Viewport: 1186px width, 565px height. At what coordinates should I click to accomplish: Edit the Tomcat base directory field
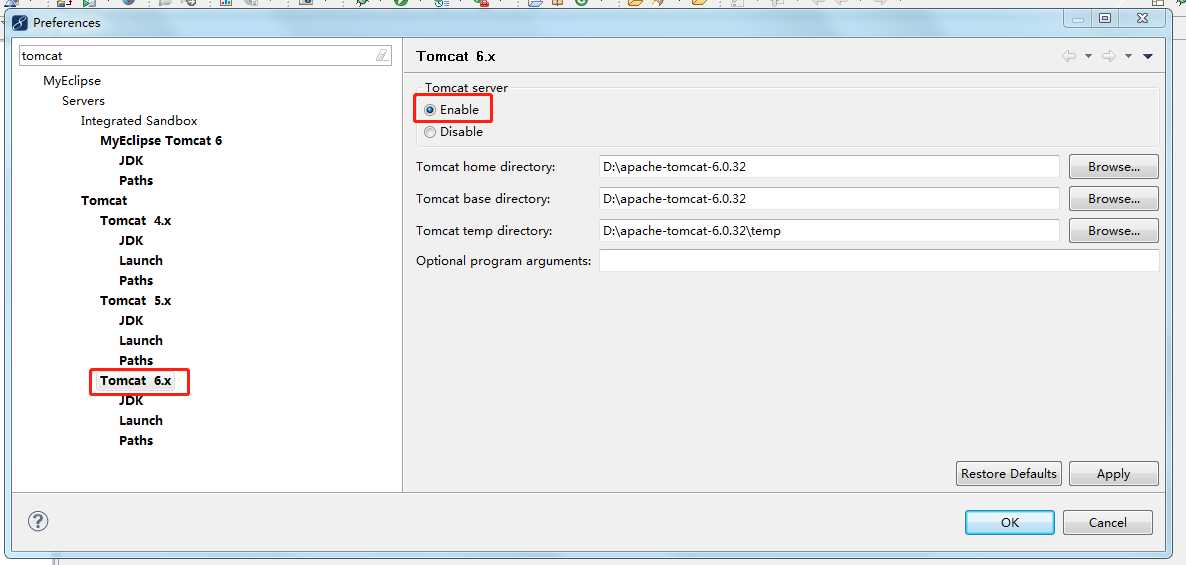(x=829, y=199)
